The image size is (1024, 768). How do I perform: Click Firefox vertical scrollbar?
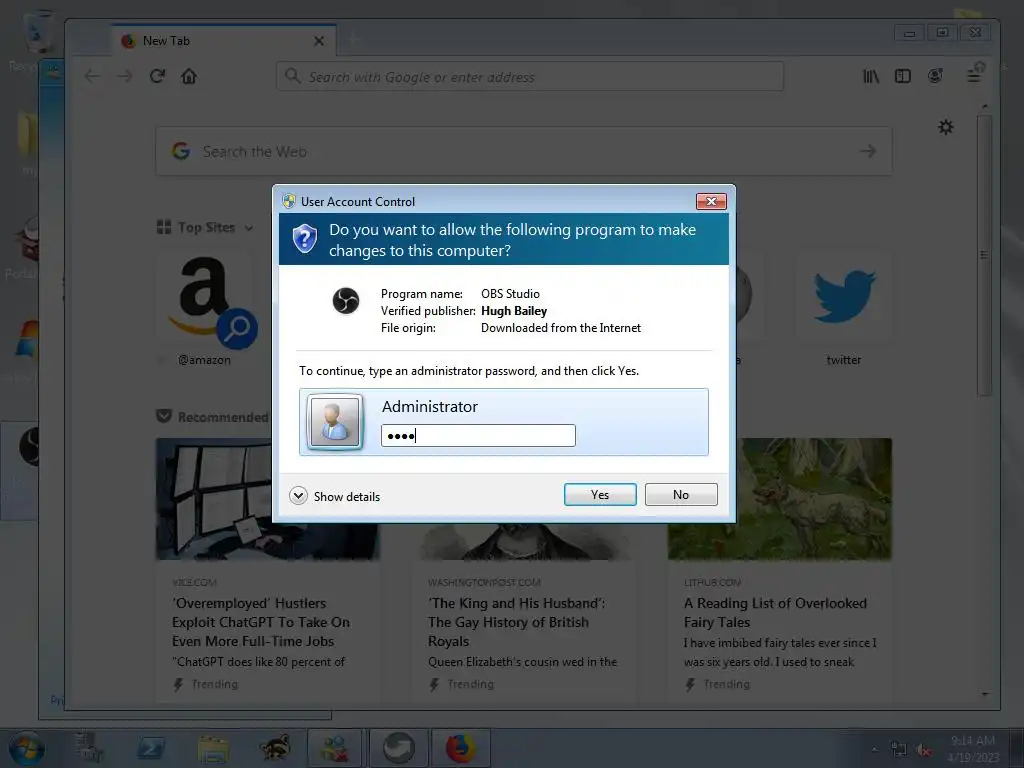click(x=985, y=255)
